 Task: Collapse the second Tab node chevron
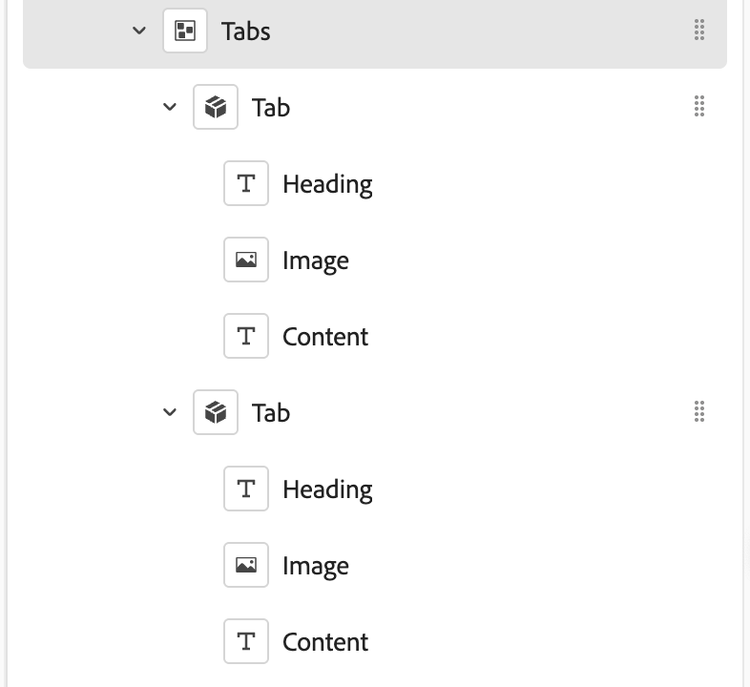pyautogui.click(x=169, y=412)
